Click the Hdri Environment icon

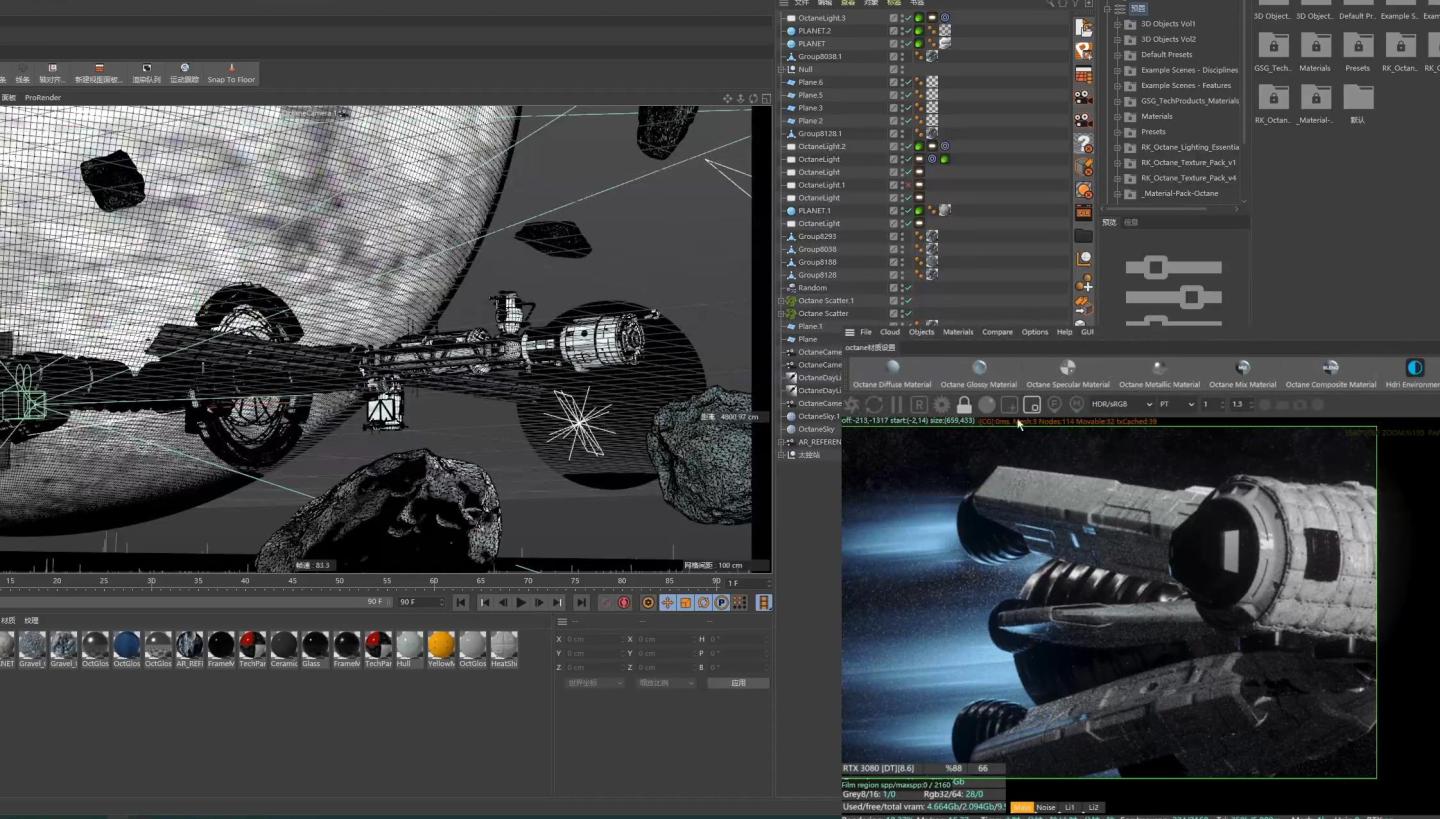pos(1414,368)
